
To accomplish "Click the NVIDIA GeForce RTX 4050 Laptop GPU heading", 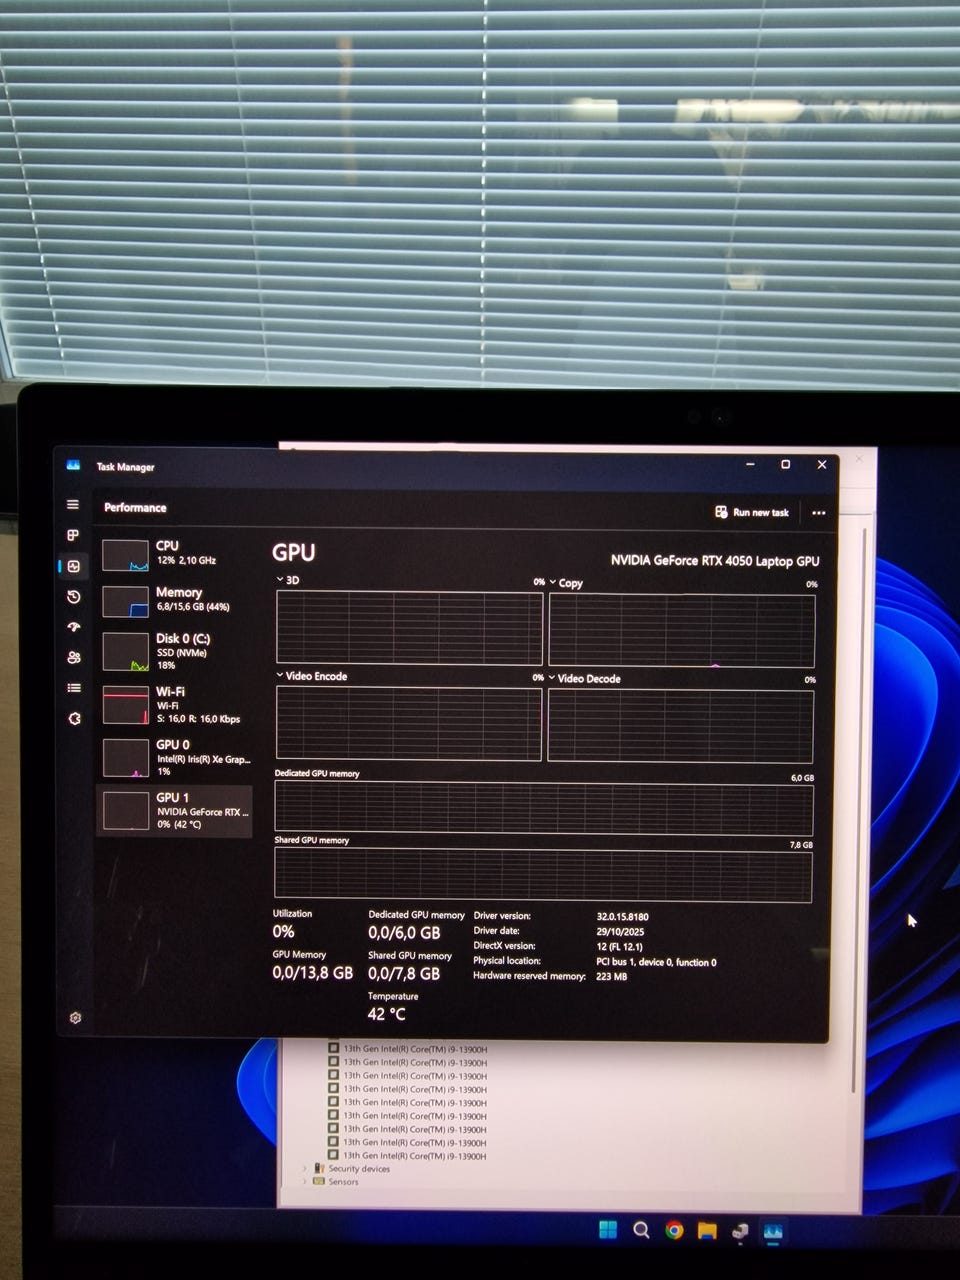I will click(715, 561).
